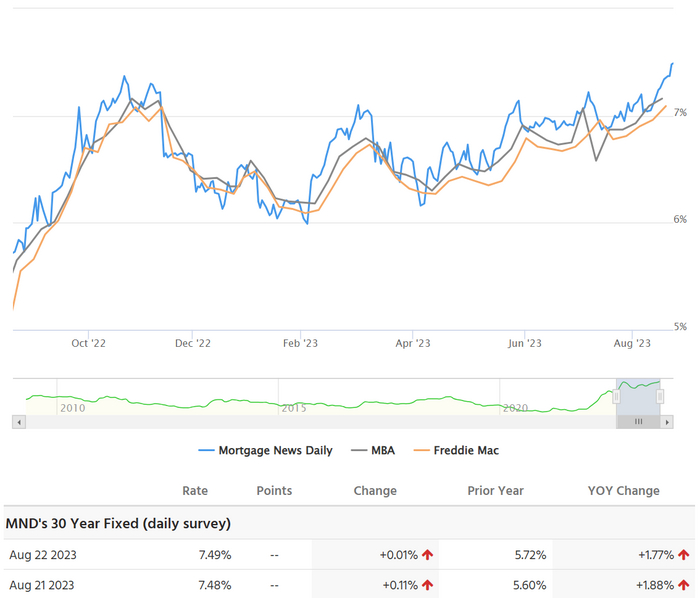Click the navigator scrollbar thumb grip
This screenshot has width=700, height=598.
tap(638, 422)
